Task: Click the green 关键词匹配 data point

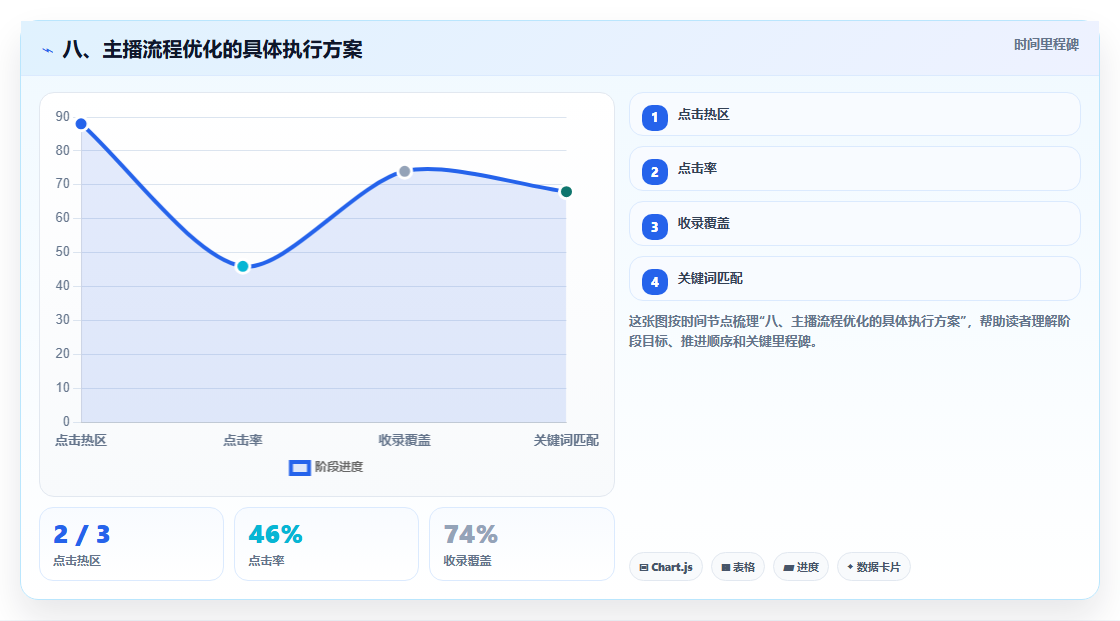Action: 566,192
